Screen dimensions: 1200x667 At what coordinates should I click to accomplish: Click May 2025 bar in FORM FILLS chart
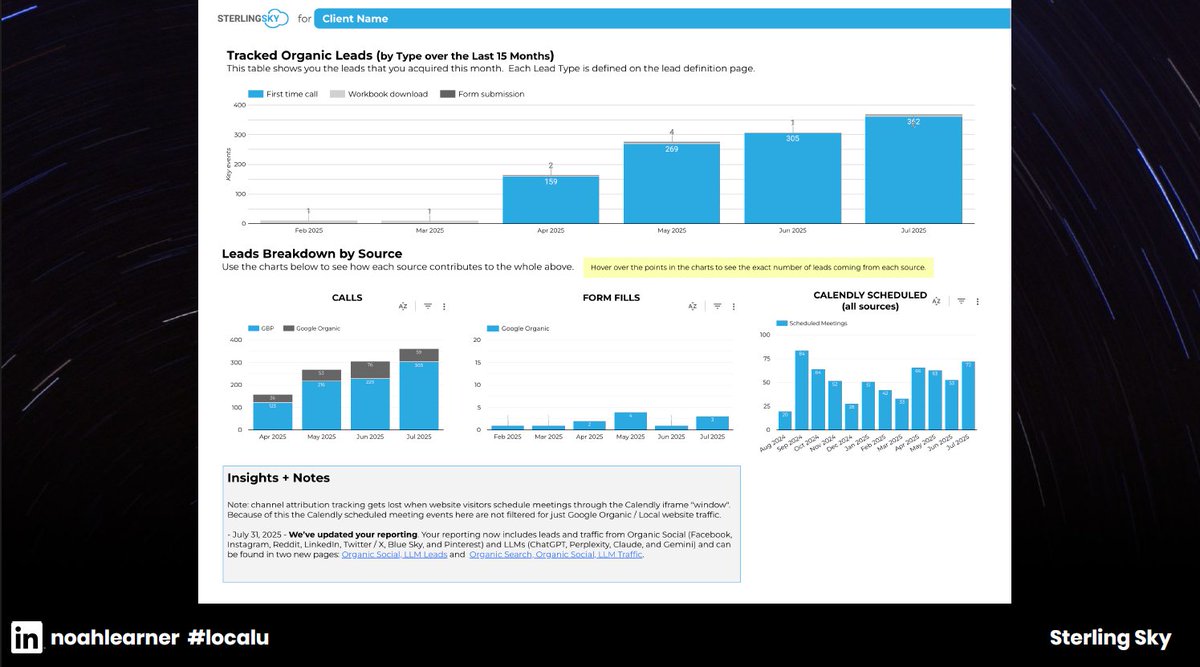pos(631,421)
